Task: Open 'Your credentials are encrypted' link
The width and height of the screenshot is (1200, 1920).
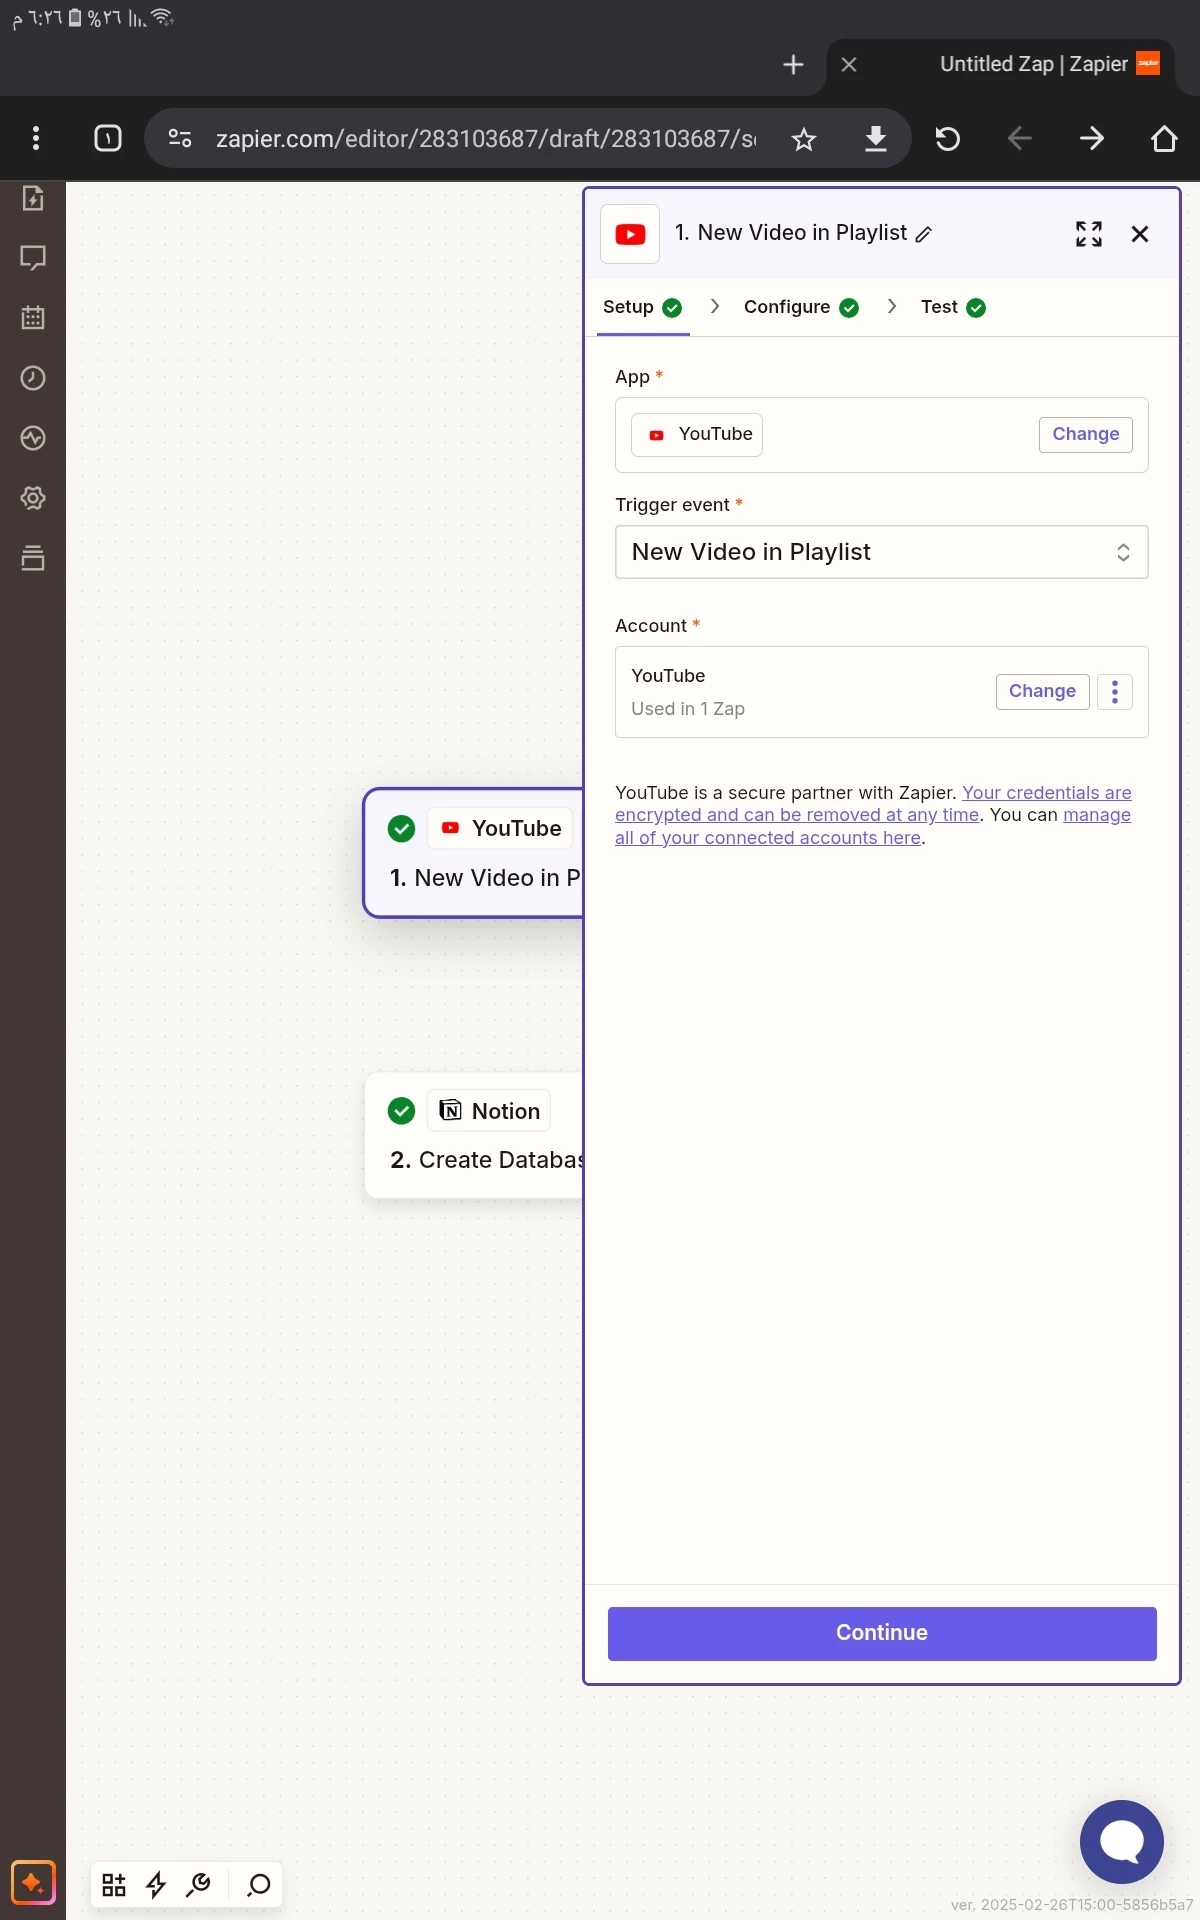Action: tap(873, 804)
